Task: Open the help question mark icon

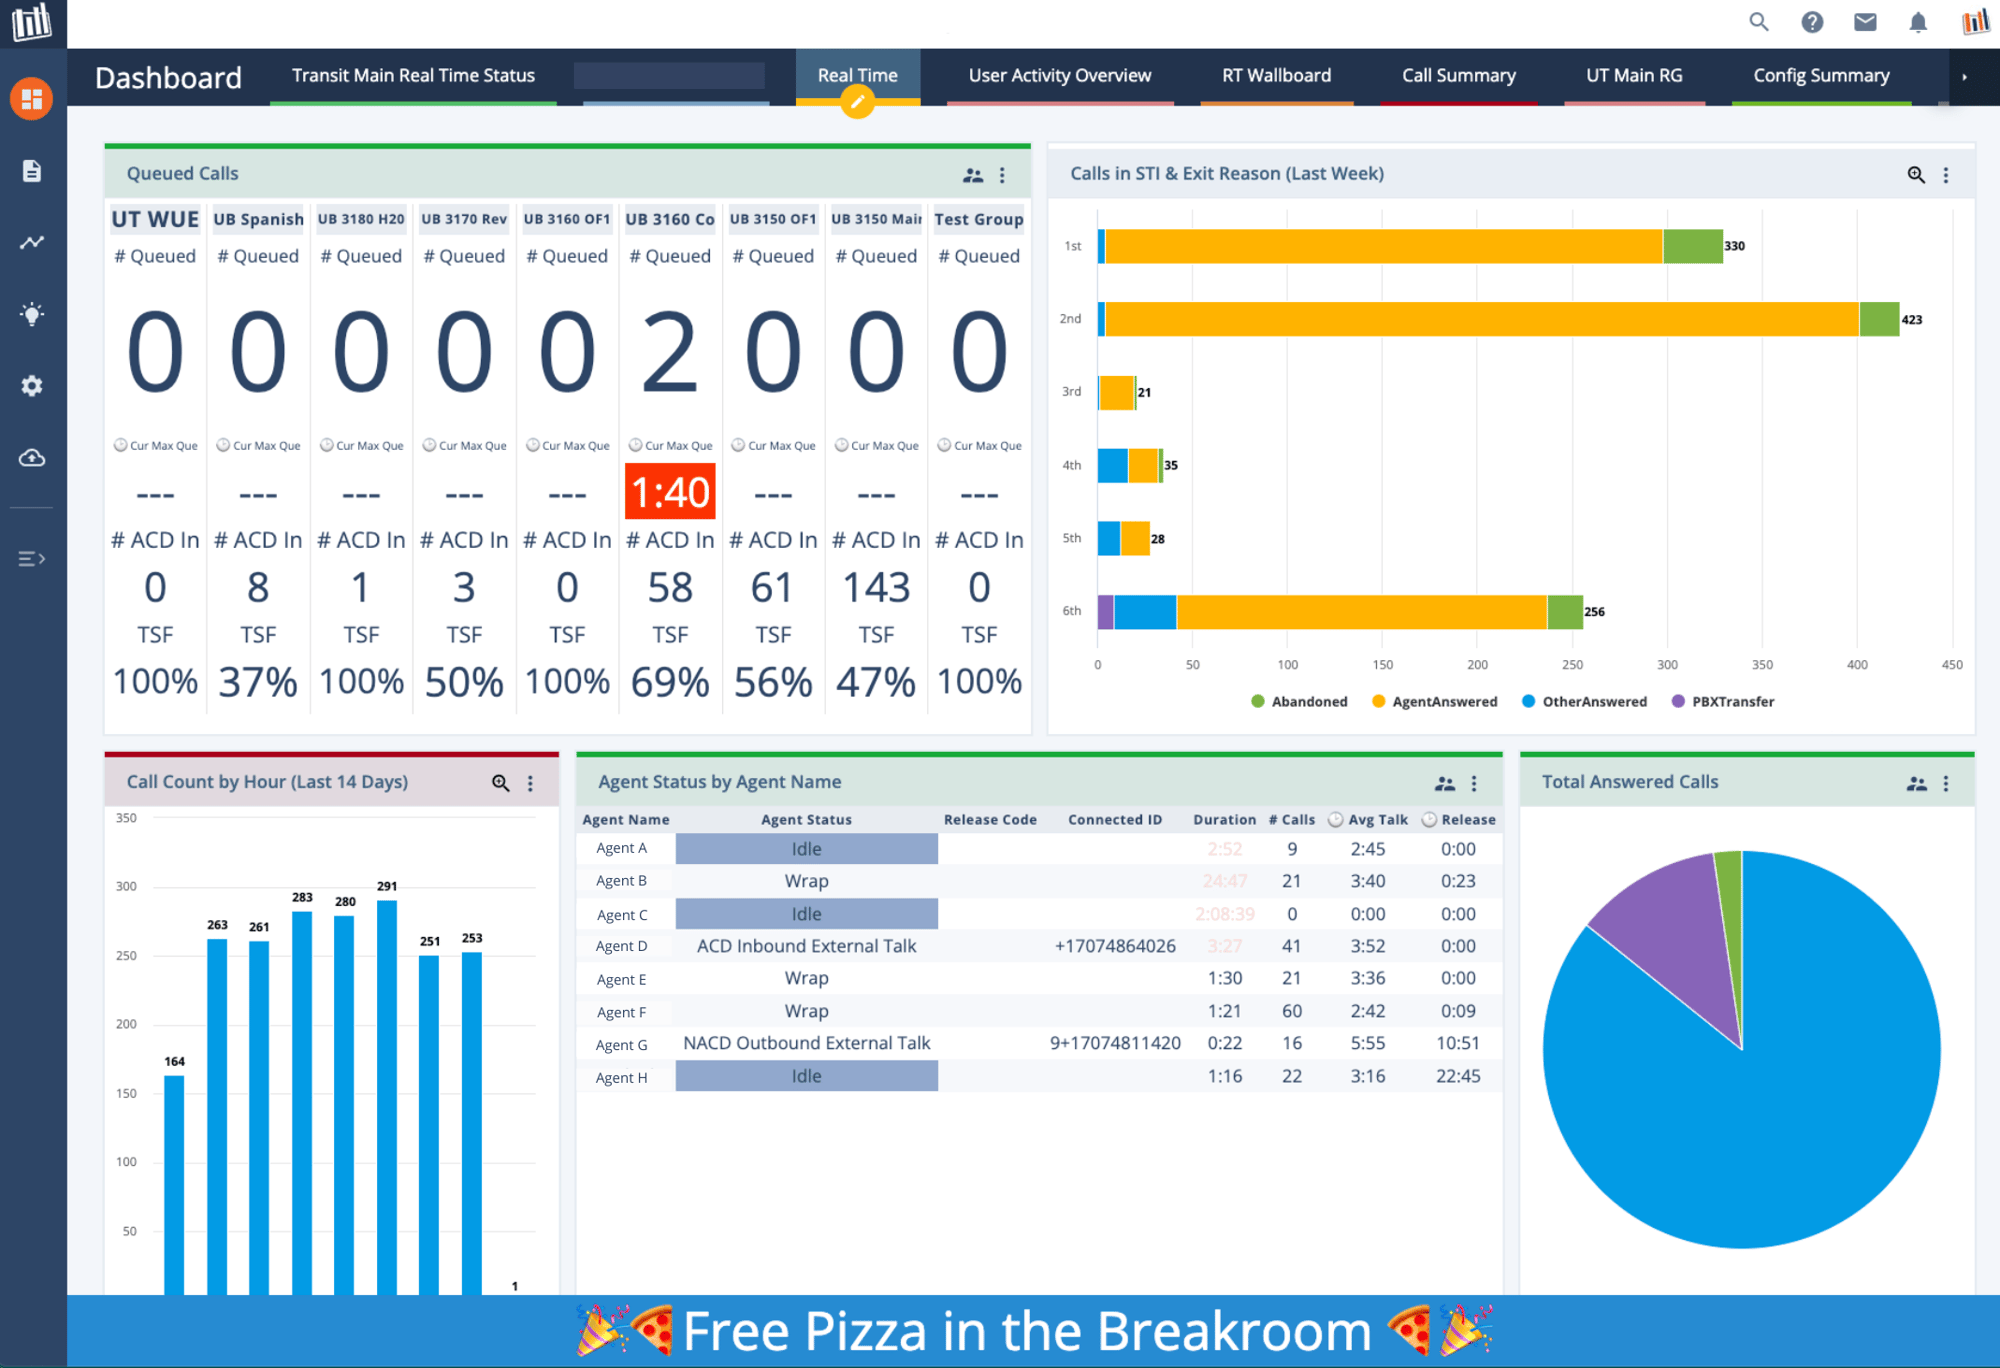Action: pyautogui.click(x=1812, y=22)
